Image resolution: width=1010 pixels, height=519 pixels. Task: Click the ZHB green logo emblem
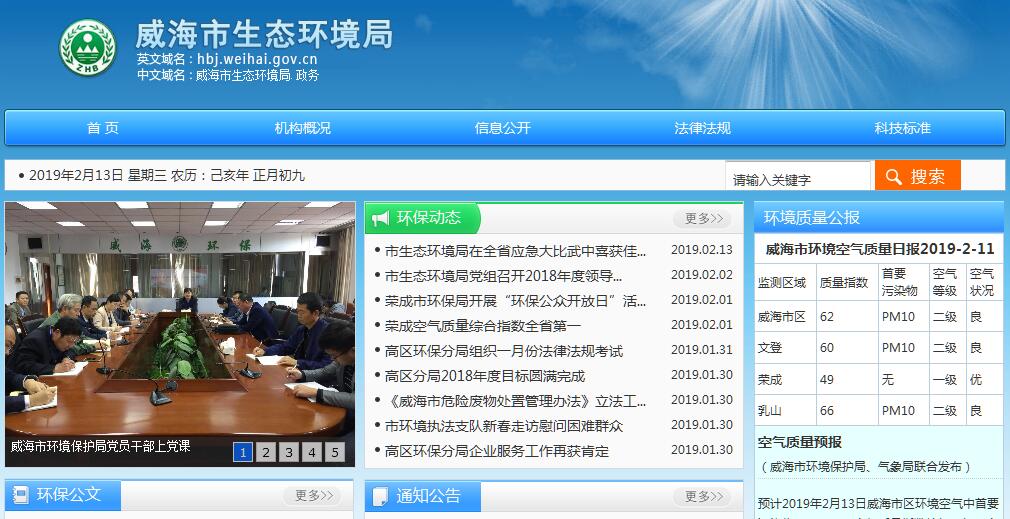[x=87, y=47]
